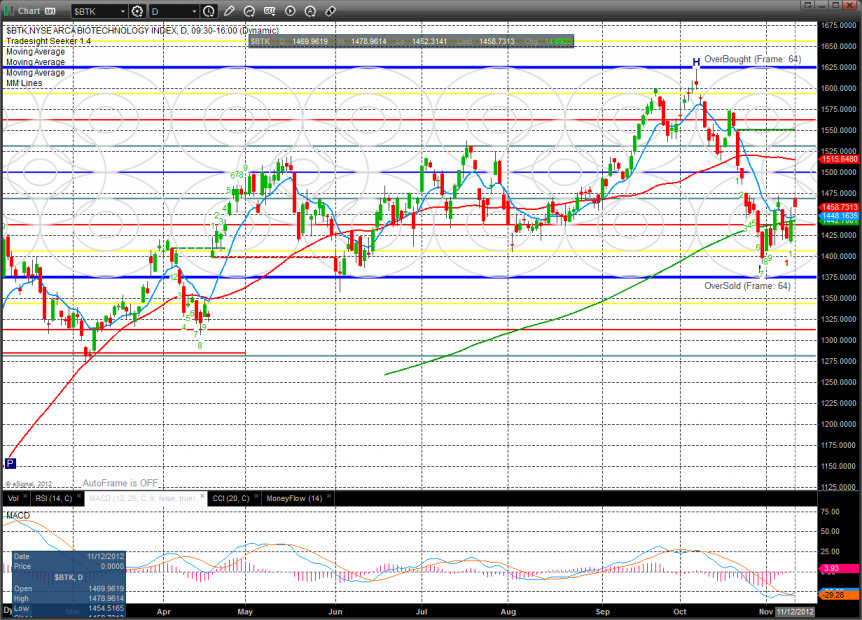
Task: Close the RSI (14, C) tab
Action: point(79,496)
